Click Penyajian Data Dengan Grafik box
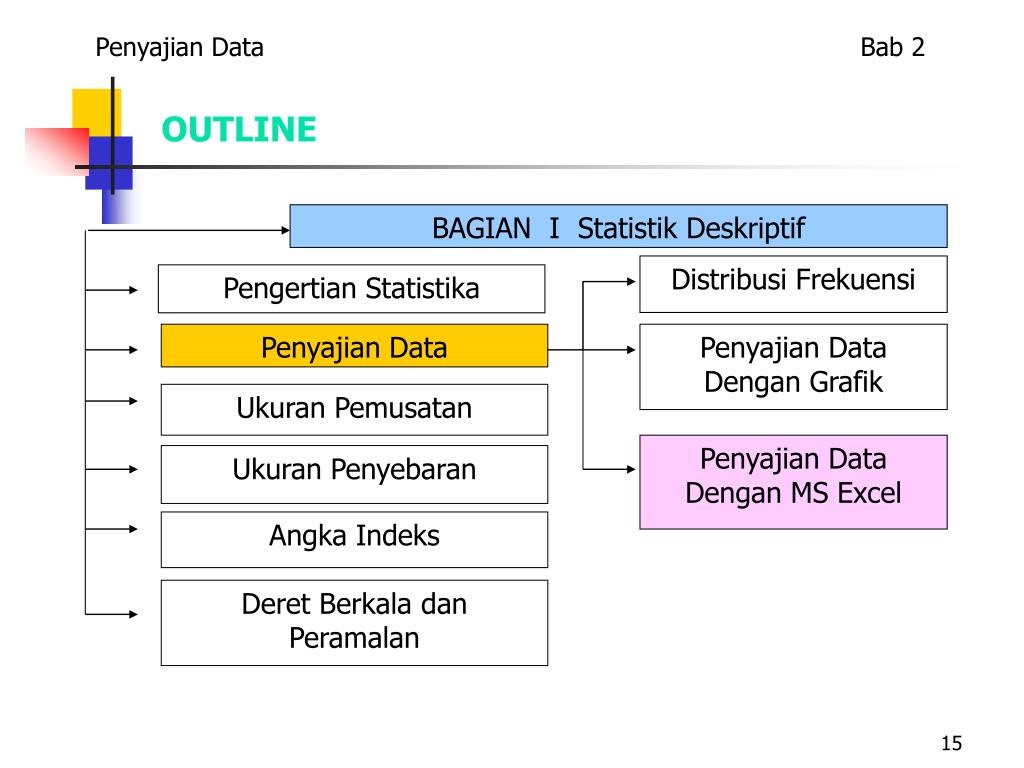This screenshot has height=768, width=1024. (793, 366)
